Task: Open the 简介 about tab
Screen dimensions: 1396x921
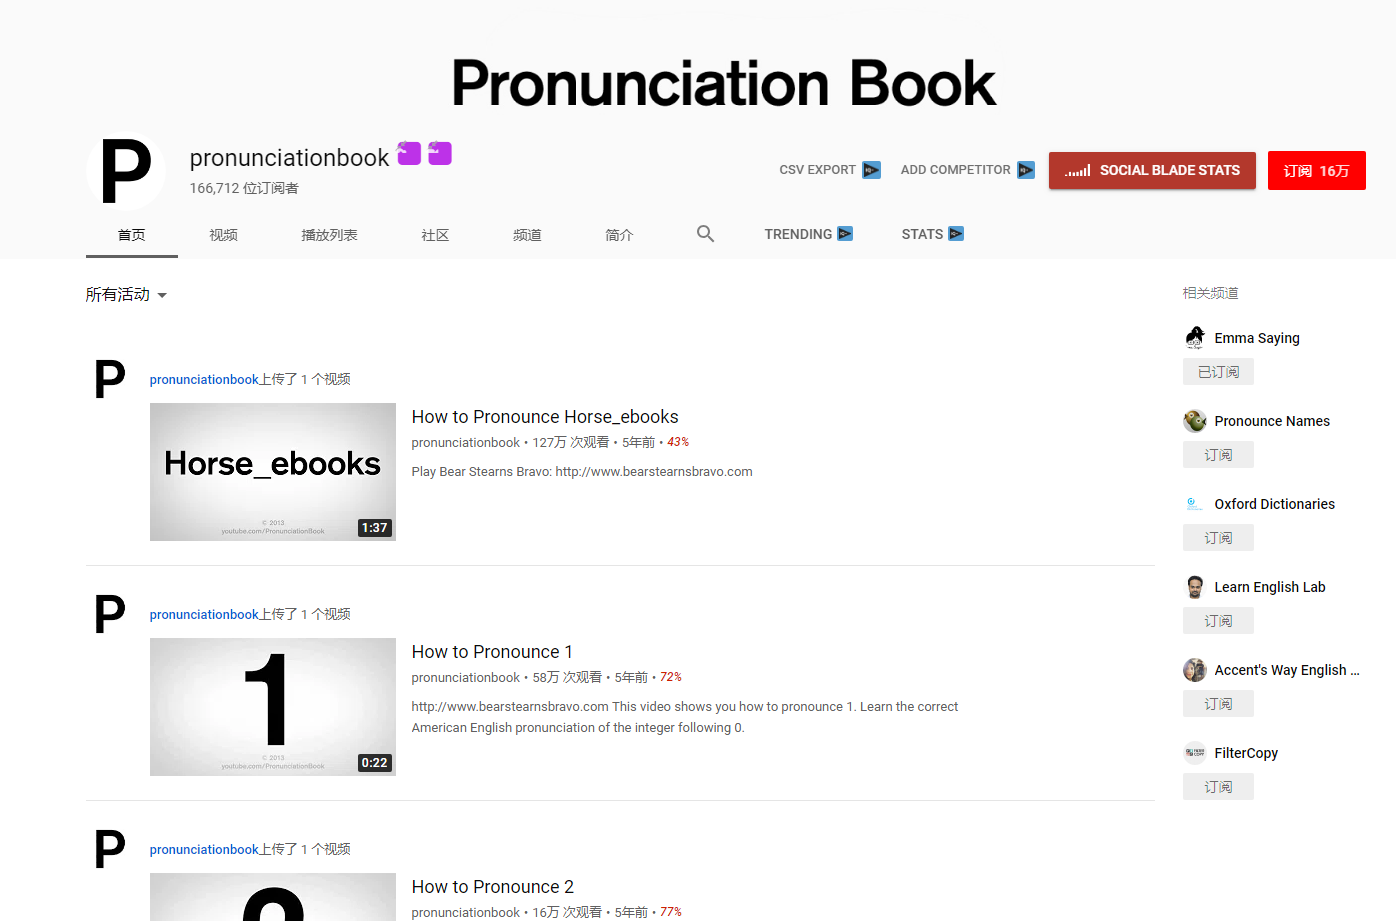Action: [x=620, y=235]
